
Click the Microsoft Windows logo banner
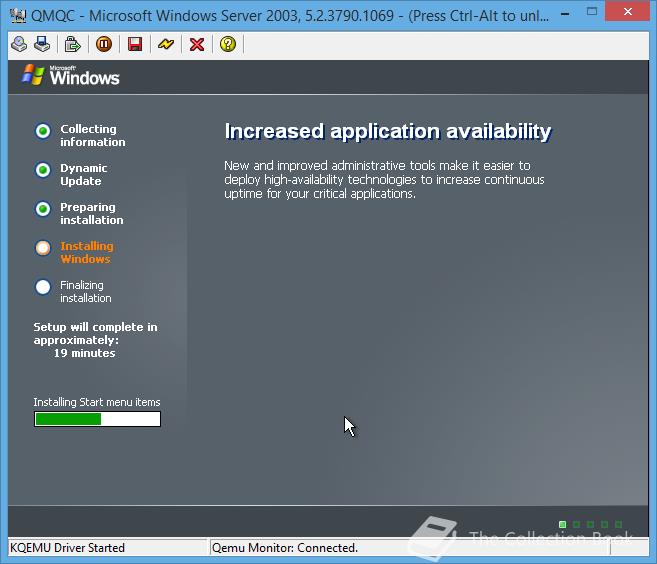pos(71,75)
